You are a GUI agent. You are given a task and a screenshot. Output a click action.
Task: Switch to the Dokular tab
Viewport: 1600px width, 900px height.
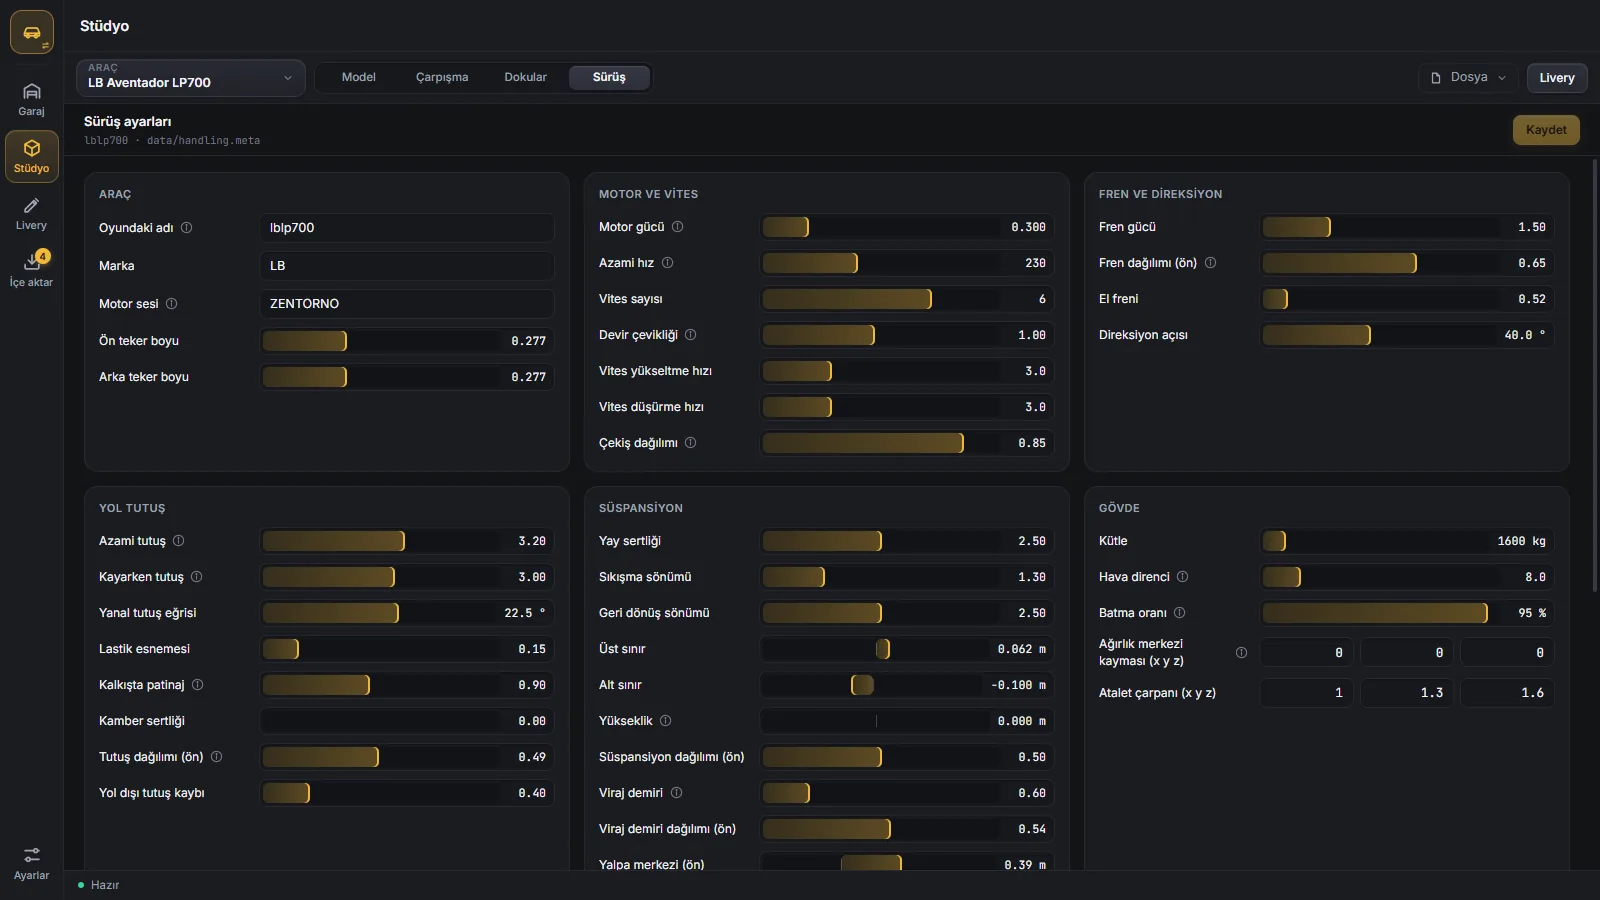click(x=525, y=78)
